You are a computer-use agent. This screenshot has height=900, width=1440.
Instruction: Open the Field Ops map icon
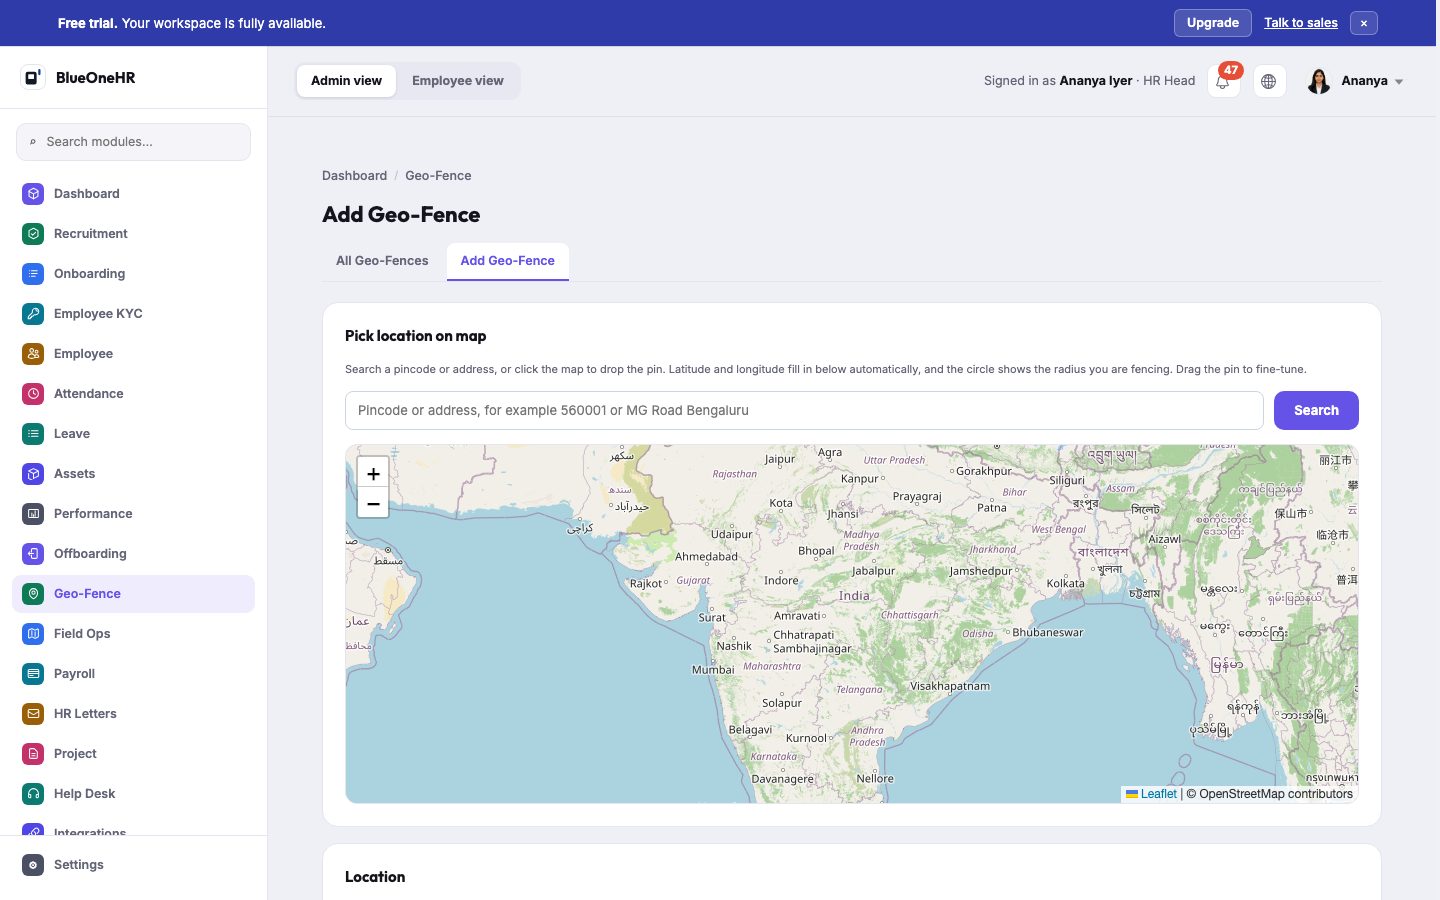[x=33, y=634]
